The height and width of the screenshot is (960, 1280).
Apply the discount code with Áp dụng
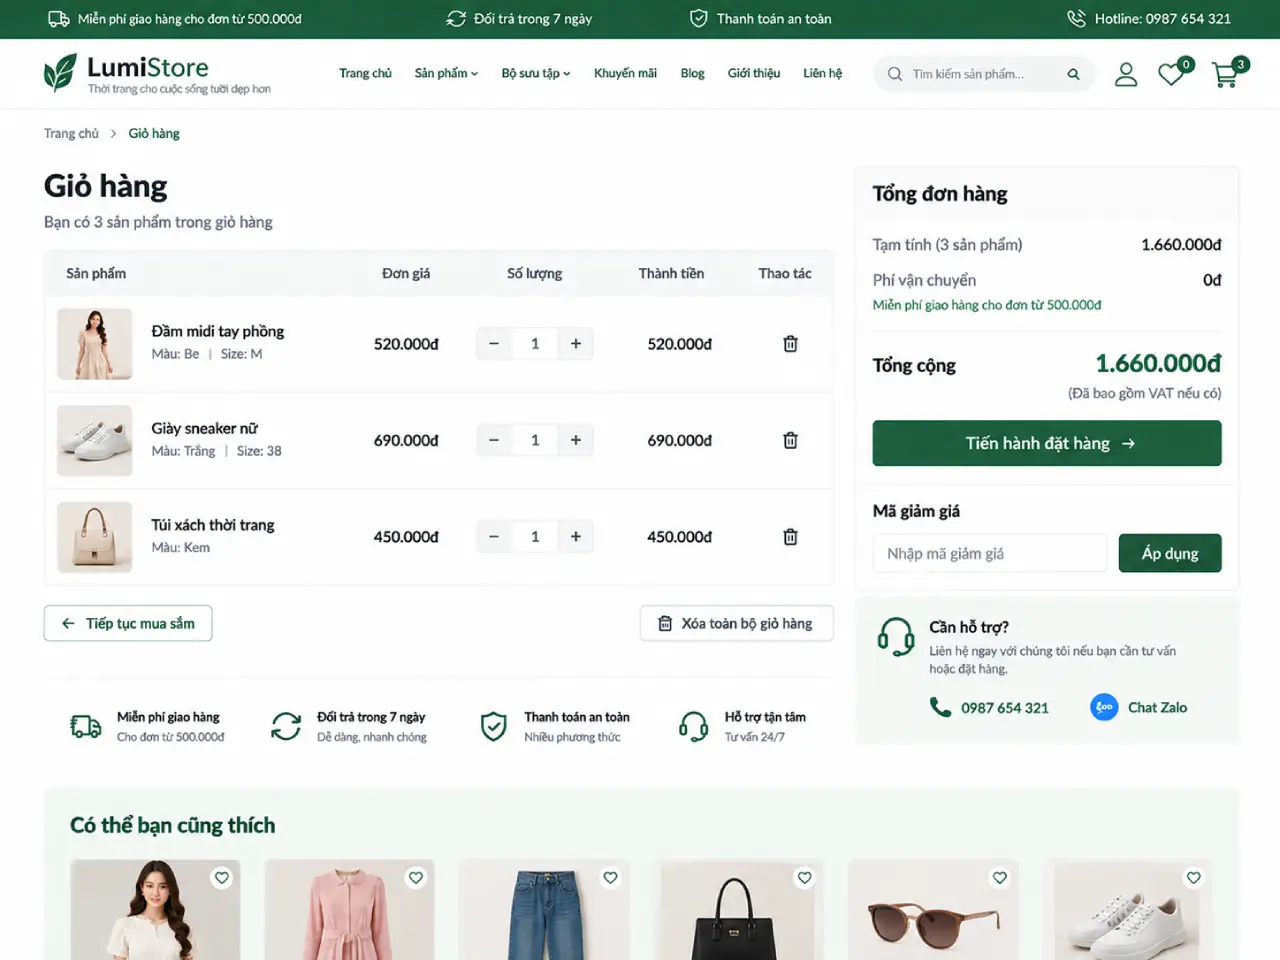[x=1170, y=553]
